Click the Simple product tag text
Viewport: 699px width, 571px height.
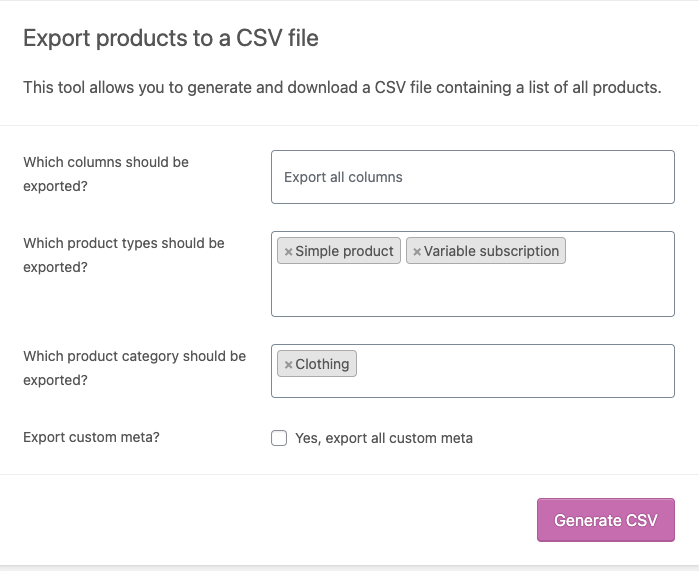click(344, 251)
